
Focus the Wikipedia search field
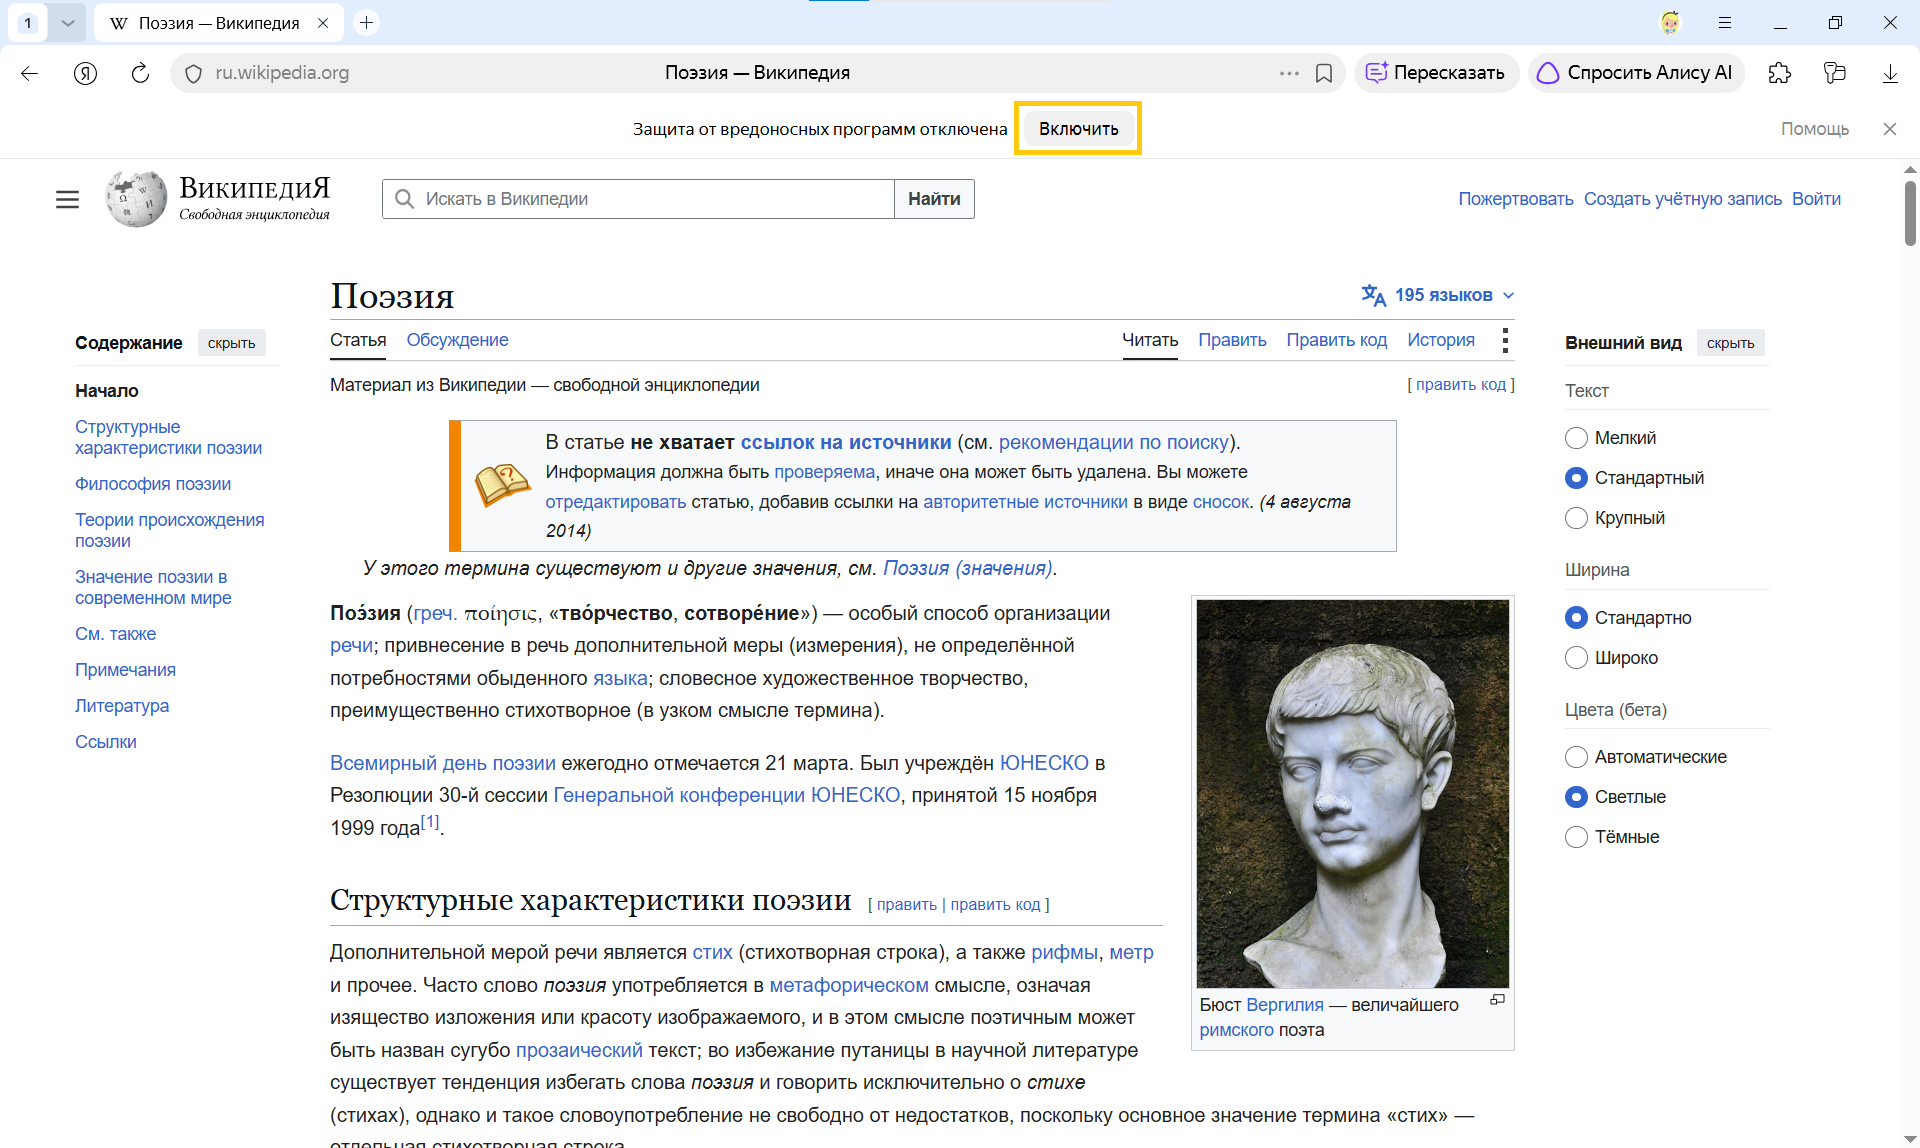pyautogui.click(x=638, y=199)
